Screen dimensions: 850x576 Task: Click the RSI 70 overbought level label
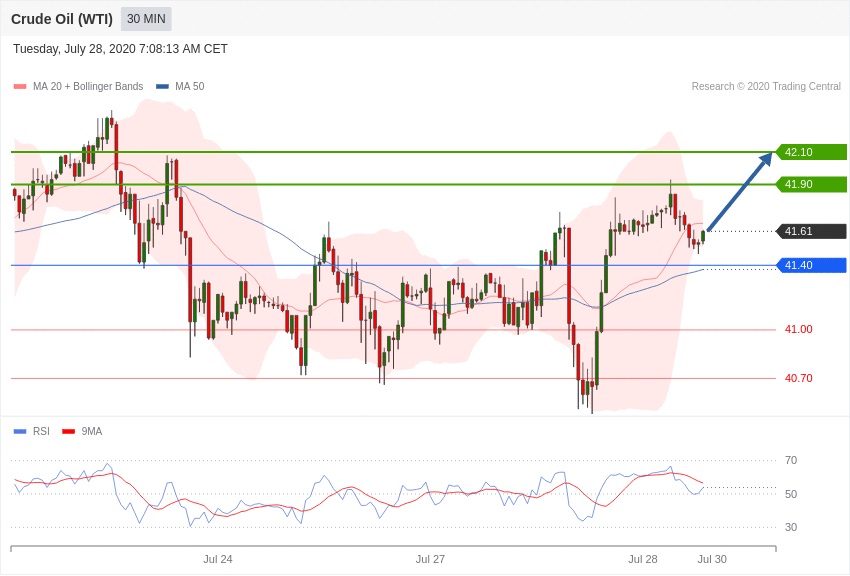pos(791,461)
